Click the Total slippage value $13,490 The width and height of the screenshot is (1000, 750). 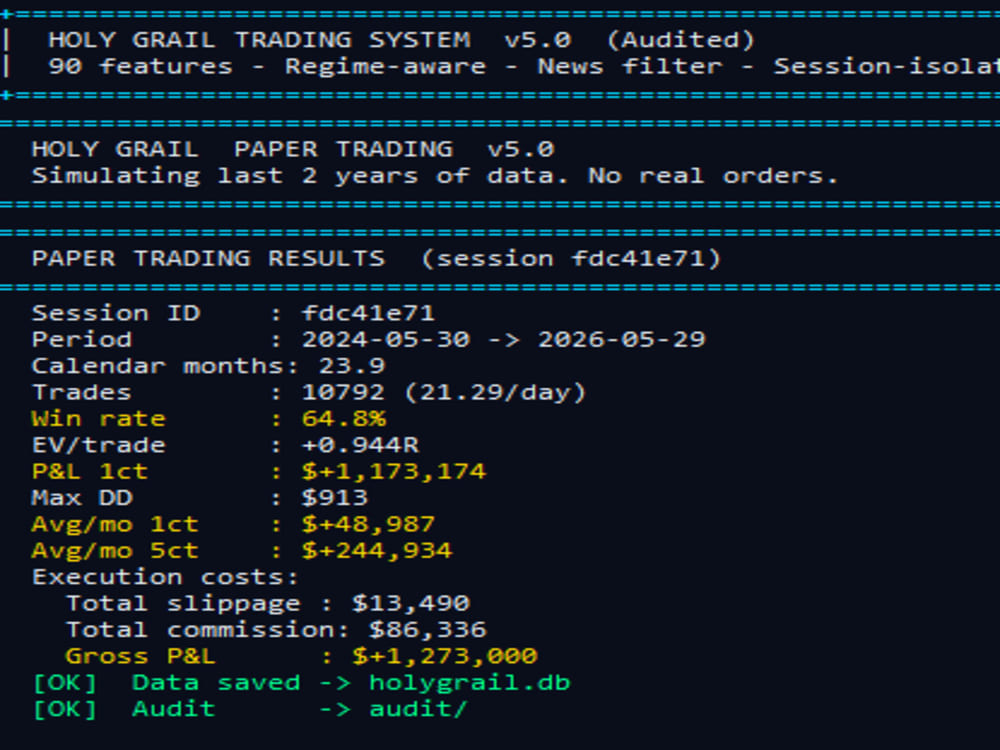pyautogui.click(x=410, y=603)
